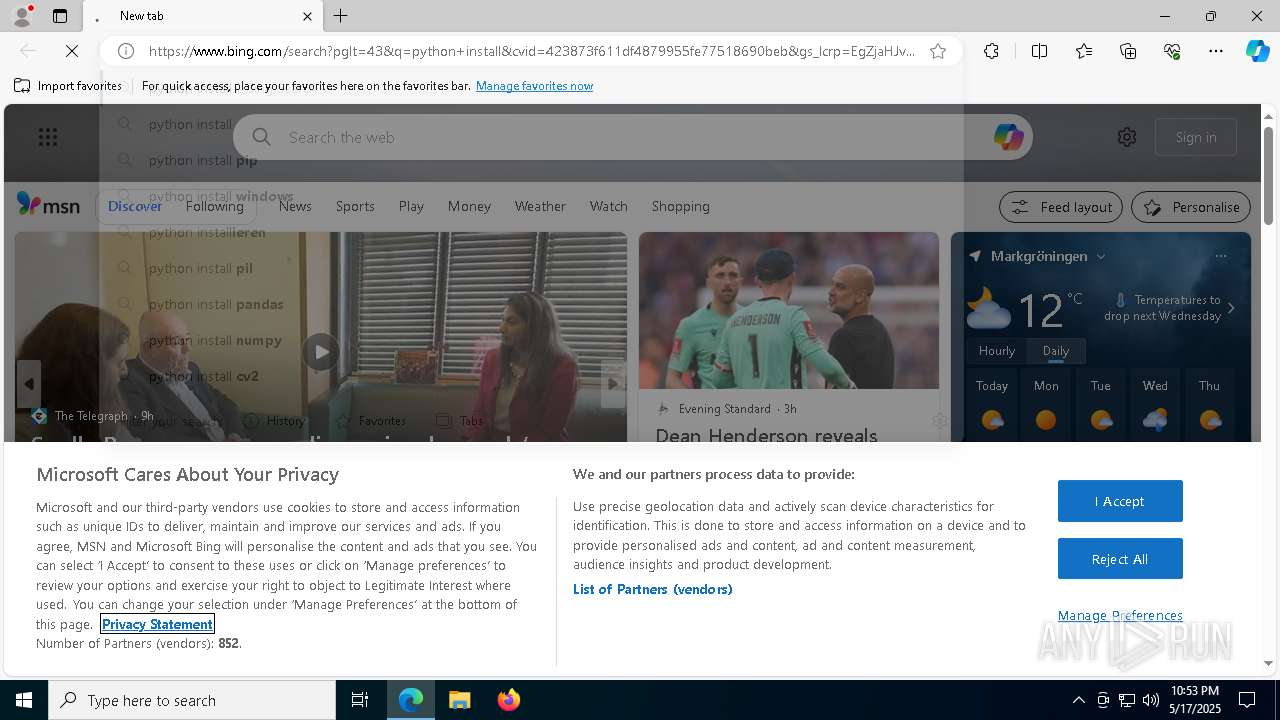1280x720 pixels.
Task: Select the Play tab
Action: [x=411, y=206]
